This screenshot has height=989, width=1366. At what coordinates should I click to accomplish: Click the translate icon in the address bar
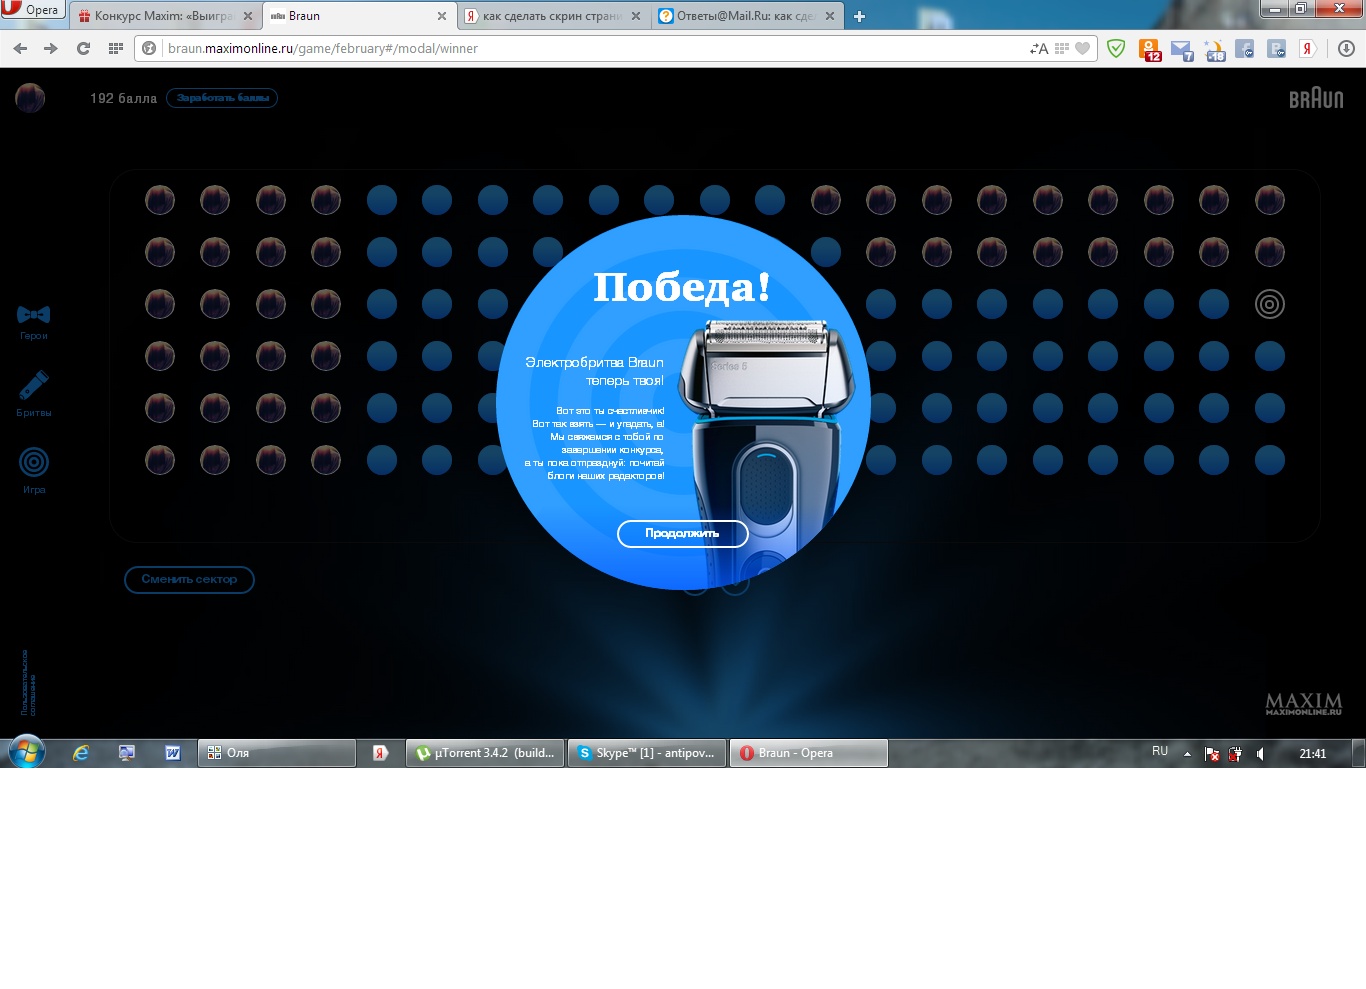pyautogui.click(x=1039, y=48)
